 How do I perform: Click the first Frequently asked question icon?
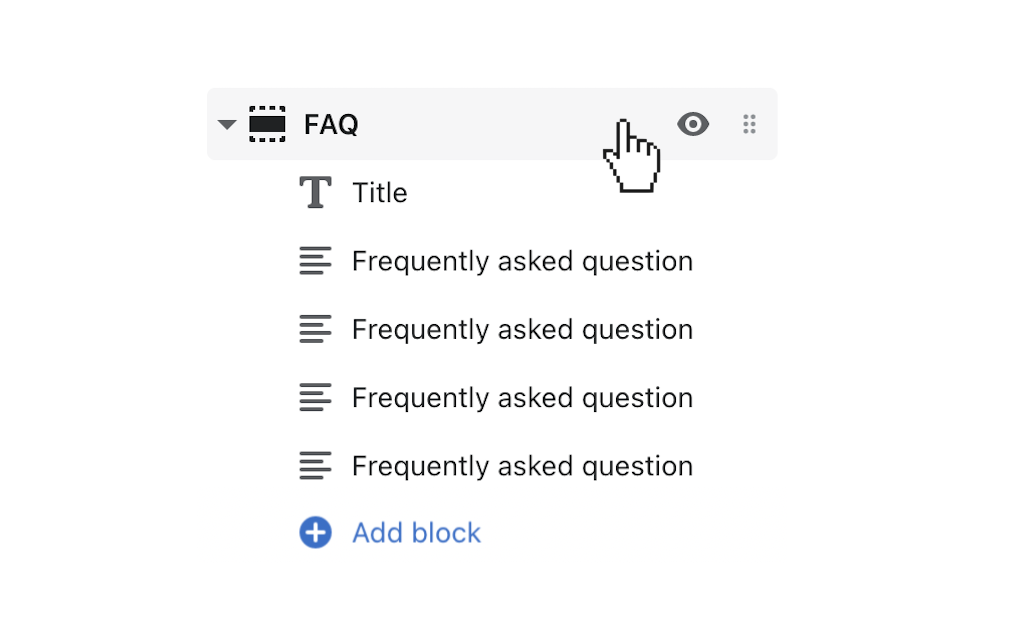pos(314,260)
